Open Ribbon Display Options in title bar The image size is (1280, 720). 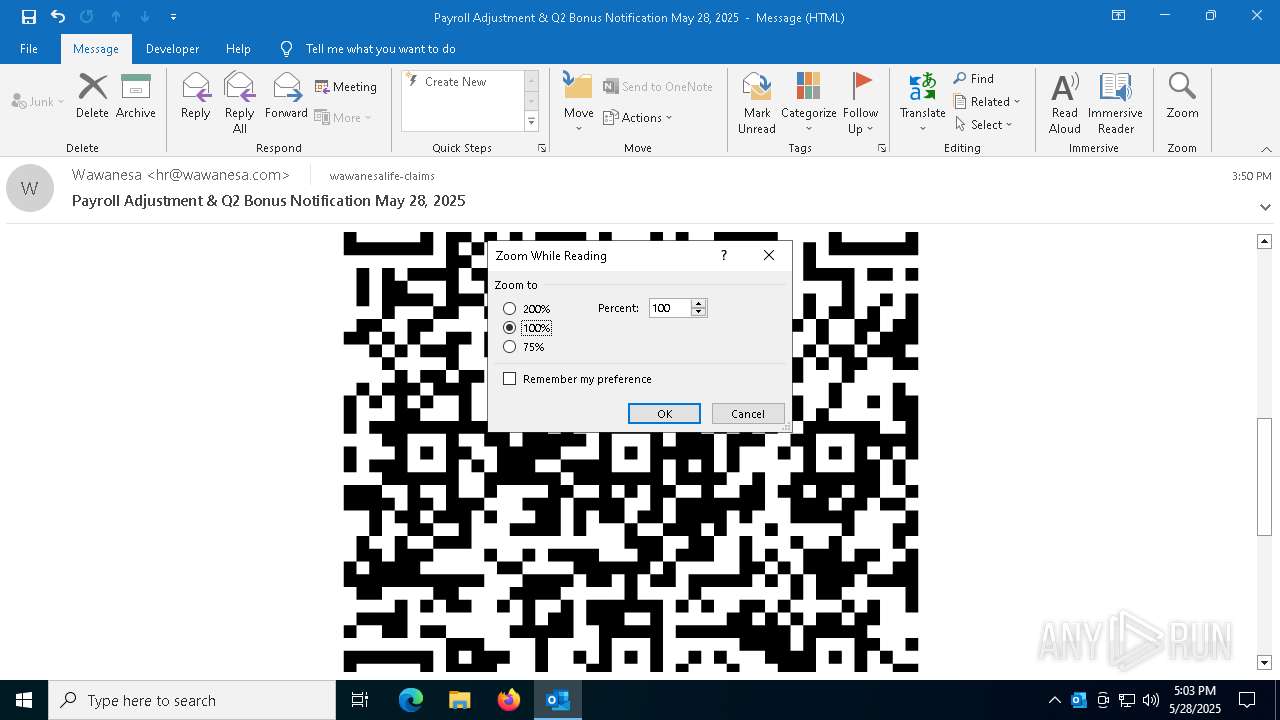1119,16
